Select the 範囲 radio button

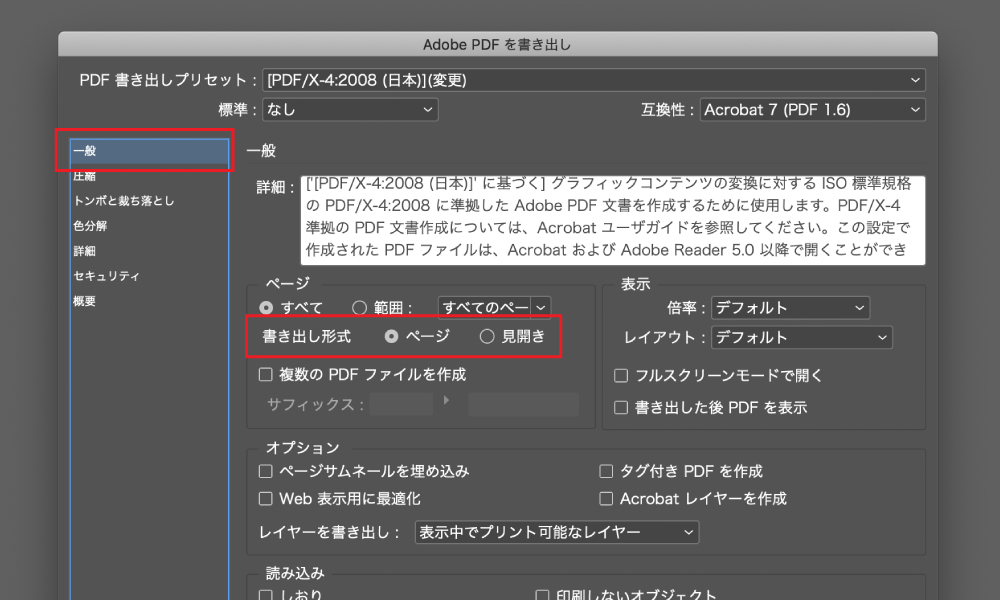[x=360, y=308]
